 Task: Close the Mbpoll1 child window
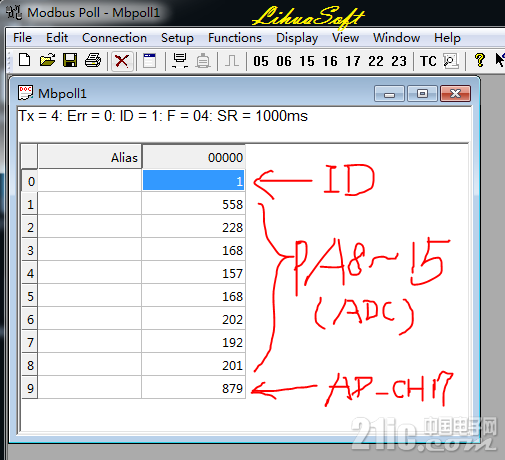[x=455, y=94]
